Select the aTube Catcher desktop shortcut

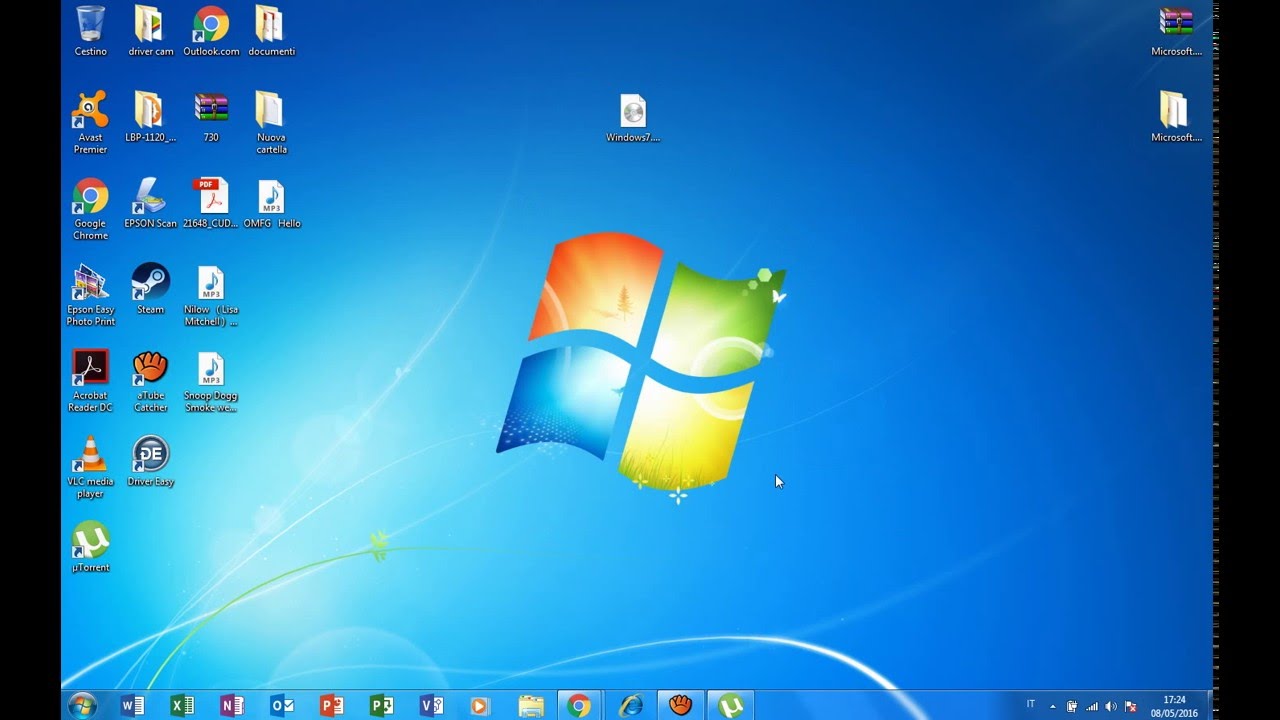coord(150,380)
